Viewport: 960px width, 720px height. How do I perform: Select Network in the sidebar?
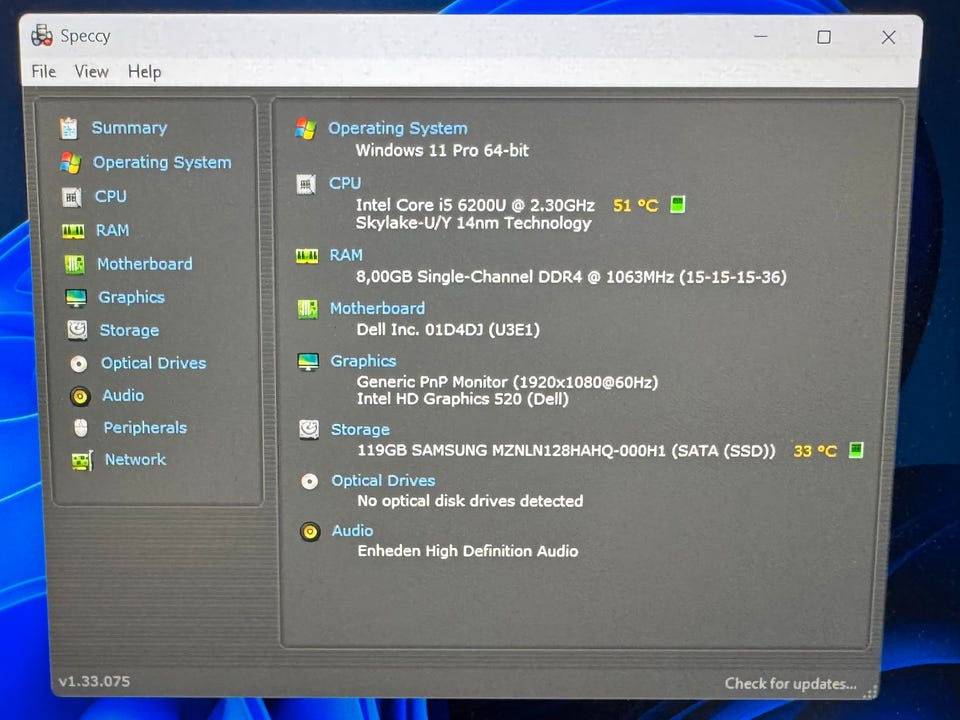coord(135,459)
